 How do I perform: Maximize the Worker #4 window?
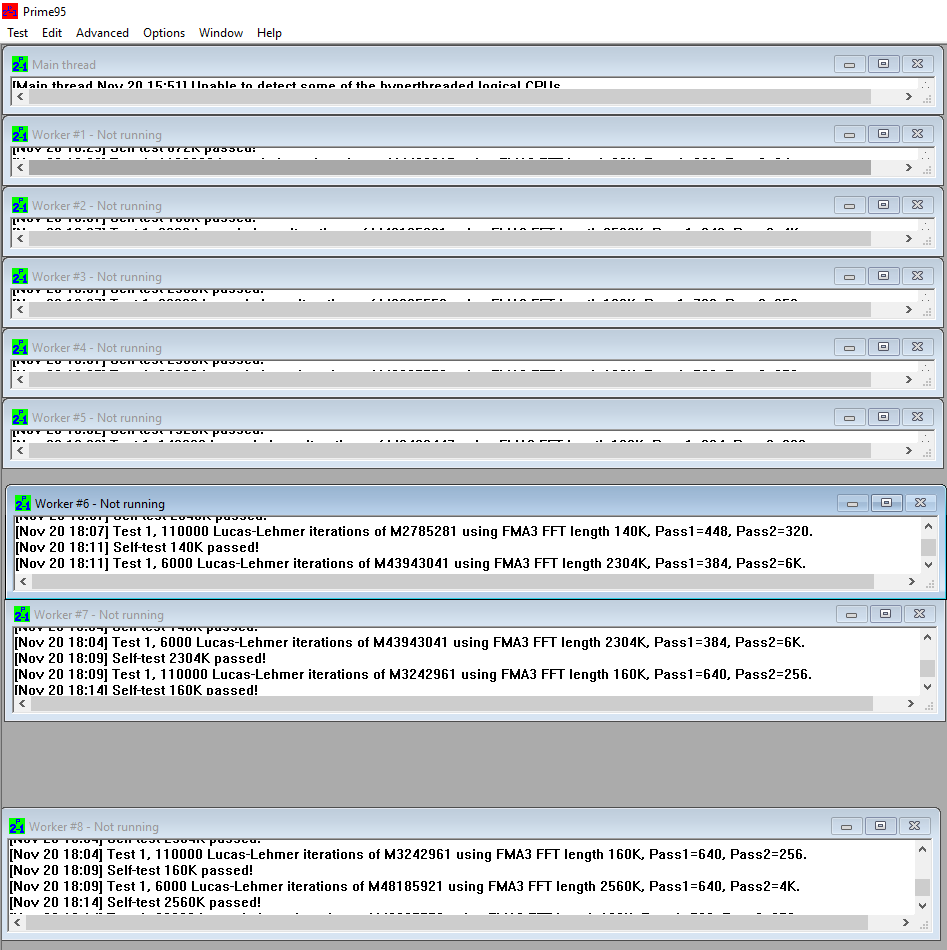pyautogui.click(x=883, y=347)
